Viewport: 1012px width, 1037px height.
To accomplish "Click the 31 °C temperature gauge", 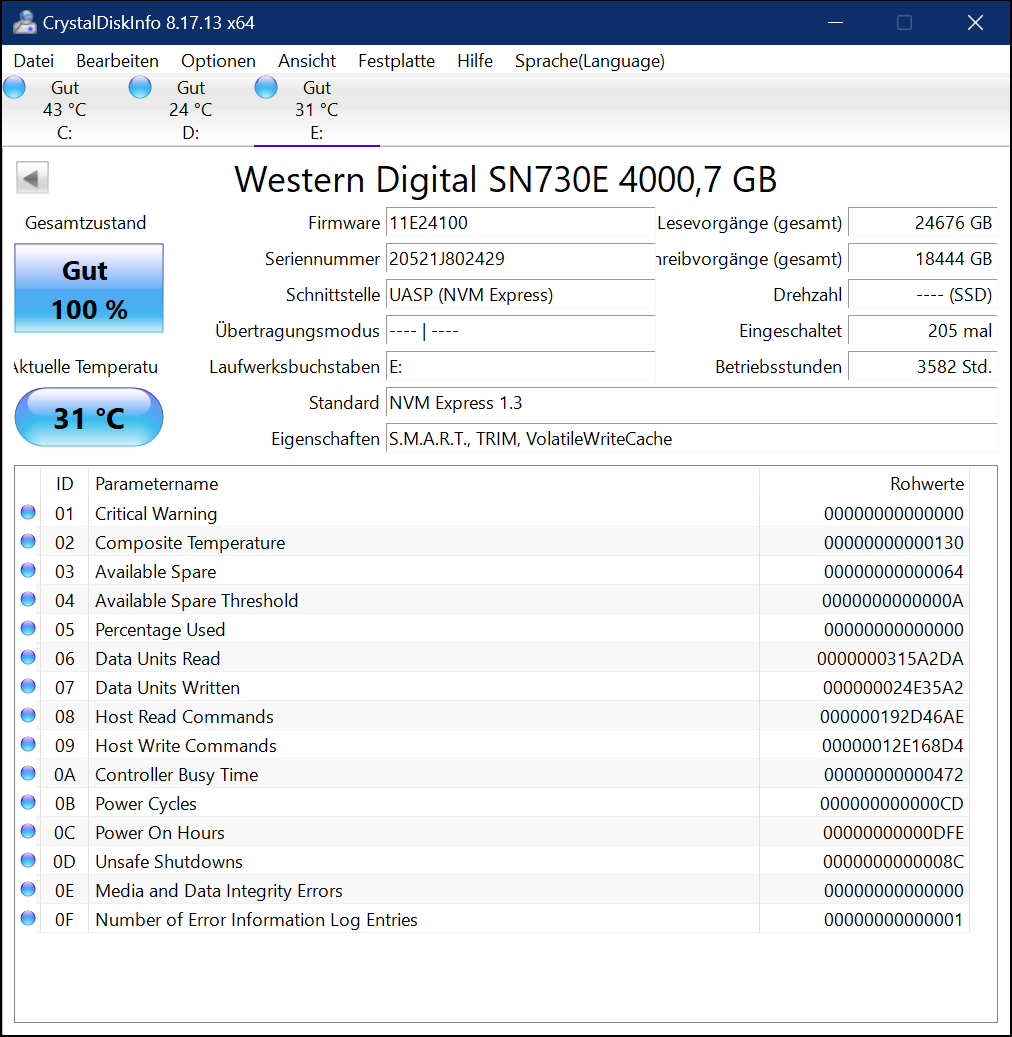I will (88, 417).
